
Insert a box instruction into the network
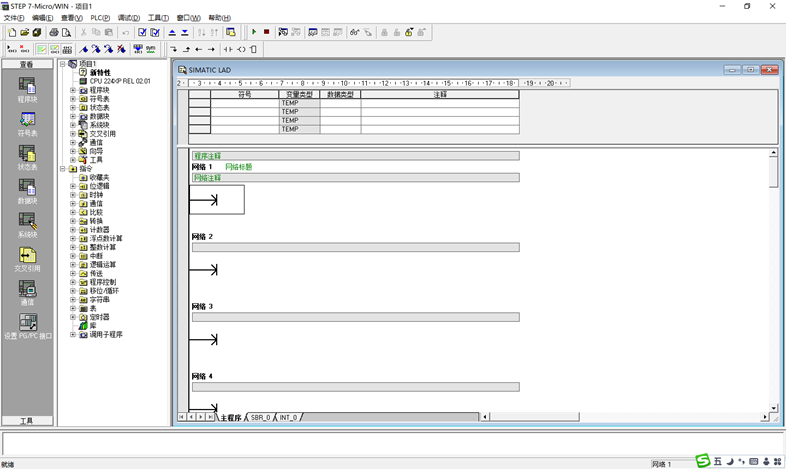click(x=253, y=49)
